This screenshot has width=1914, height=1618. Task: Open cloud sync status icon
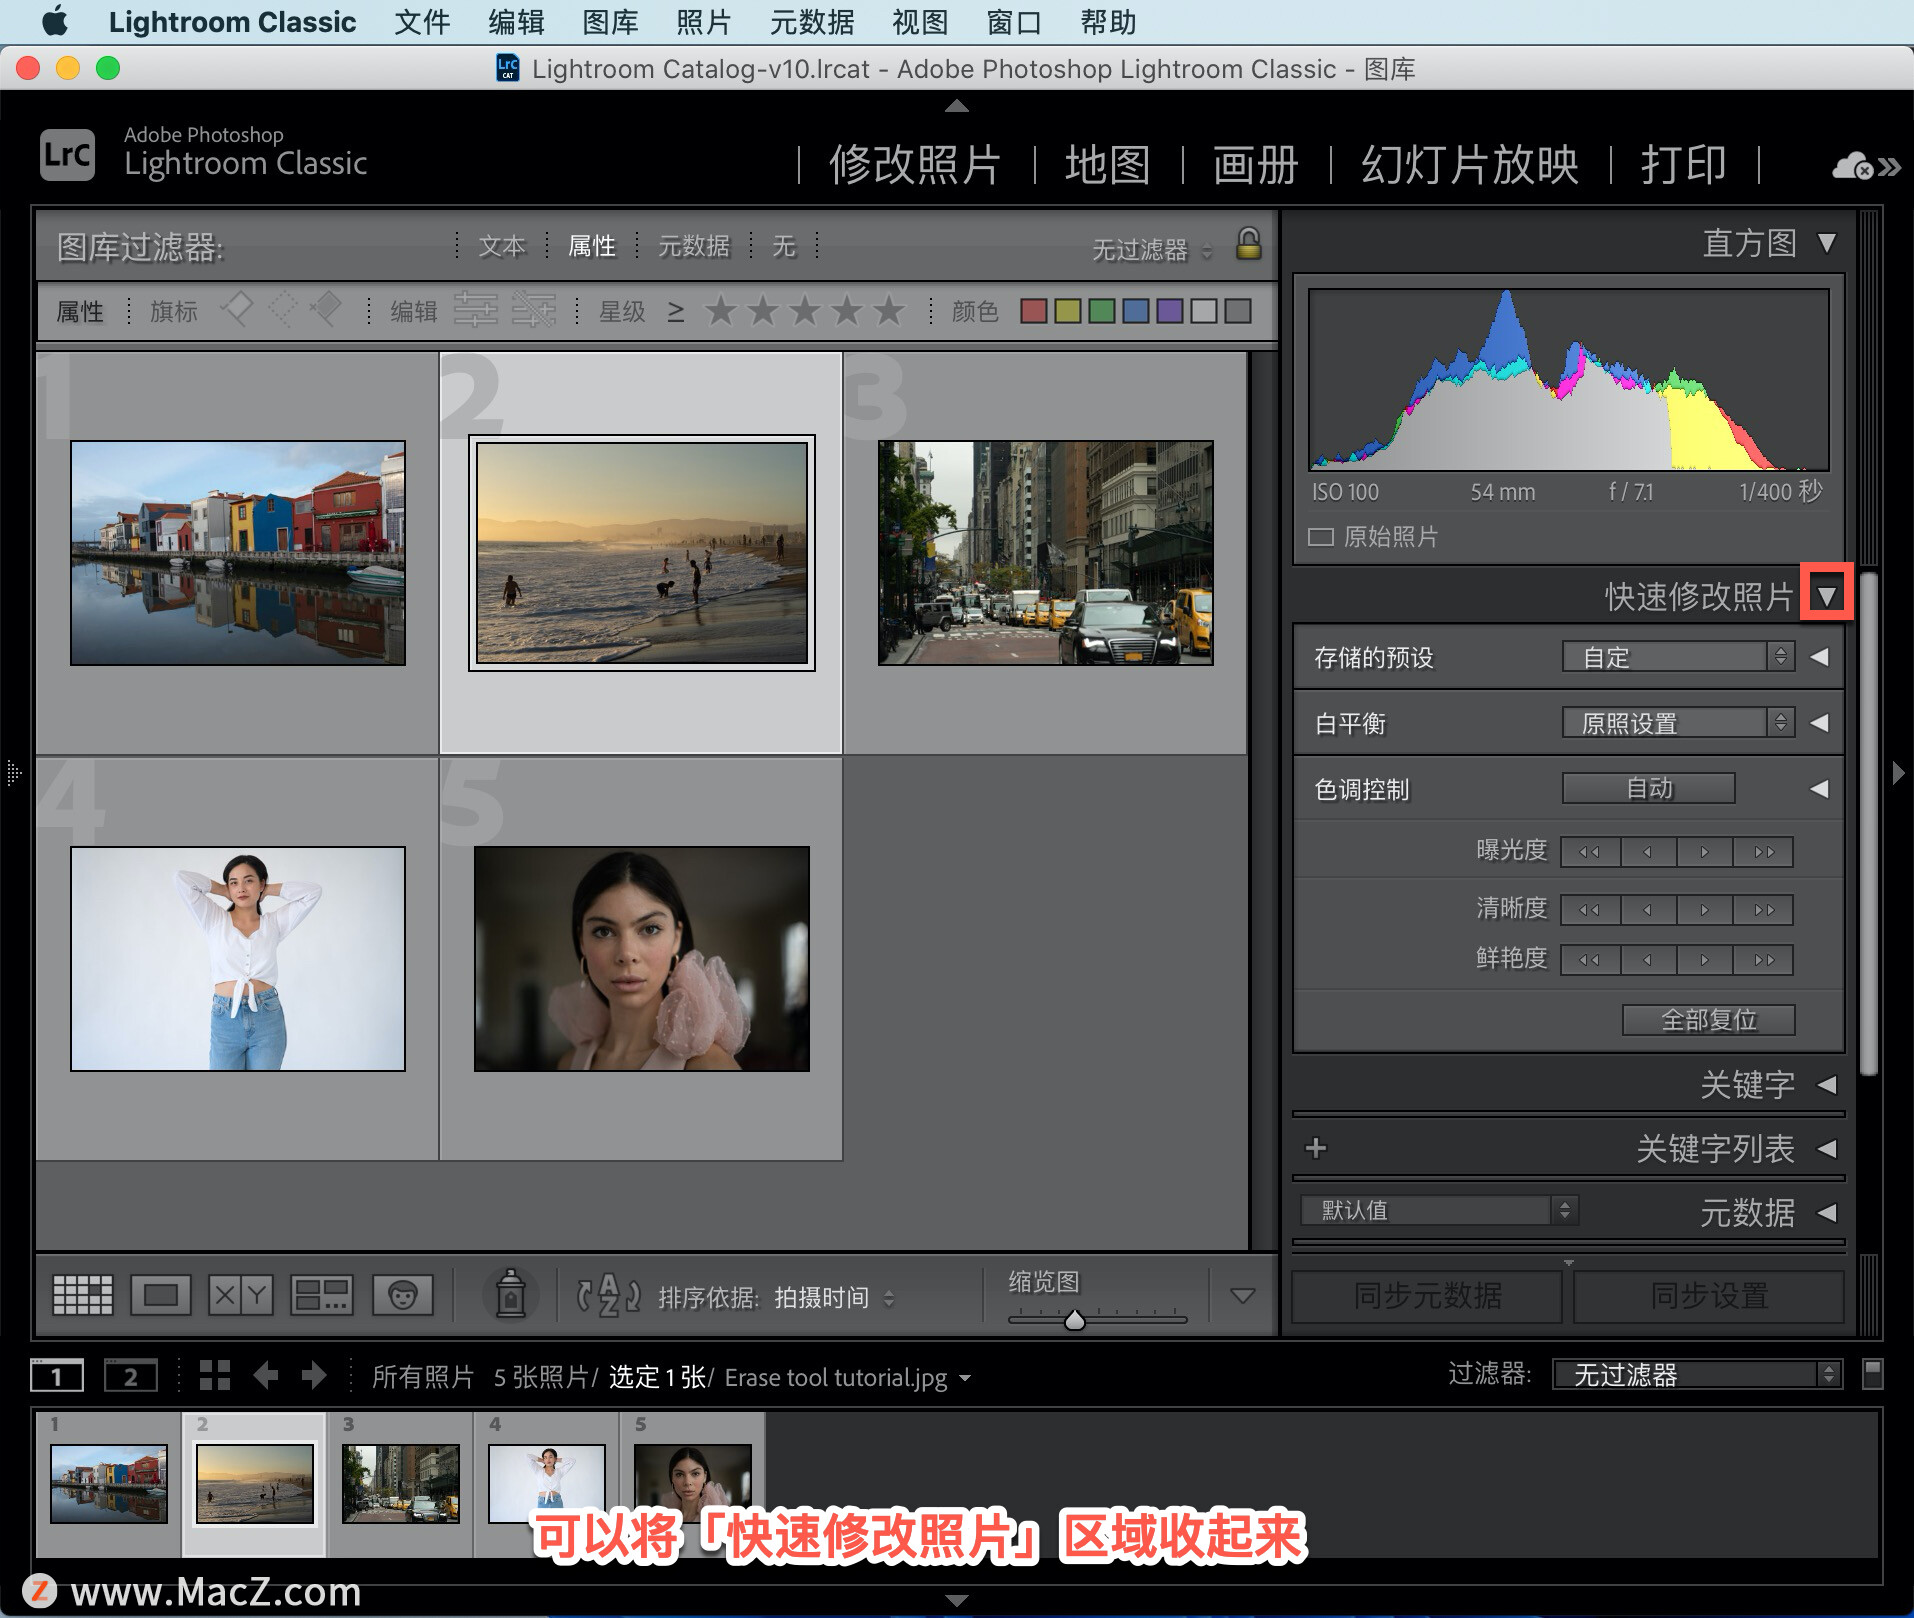pos(1853,165)
